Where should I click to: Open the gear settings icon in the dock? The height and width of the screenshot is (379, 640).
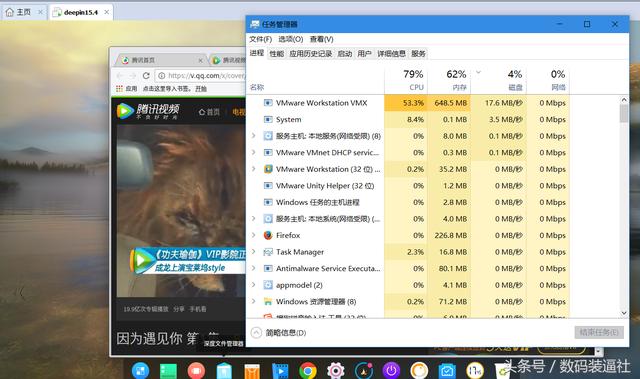[x=336, y=370]
